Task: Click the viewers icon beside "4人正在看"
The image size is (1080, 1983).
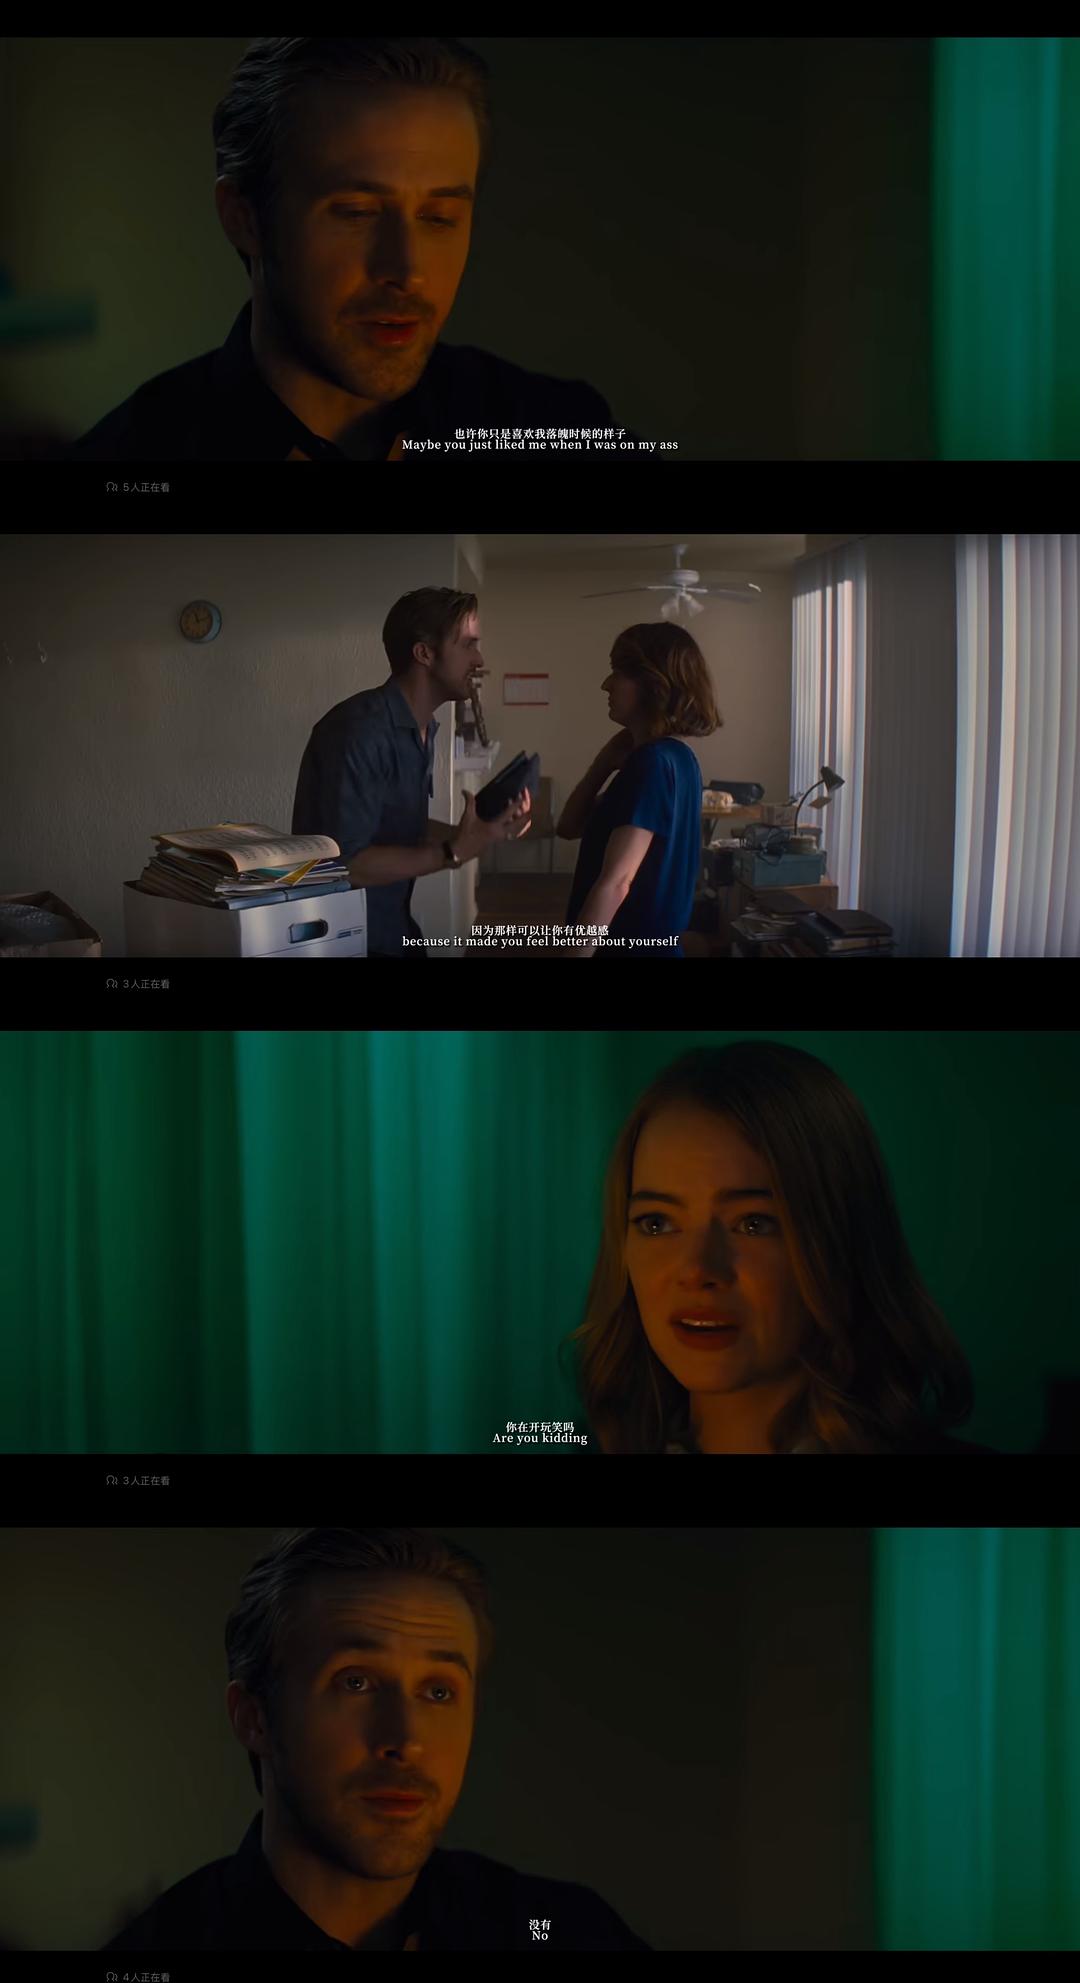Action: tap(112, 1977)
